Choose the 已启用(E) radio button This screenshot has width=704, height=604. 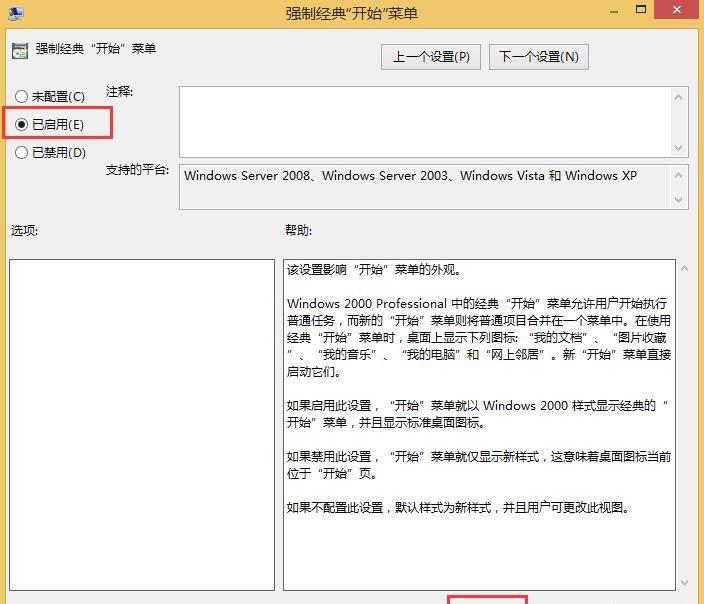click(x=22, y=125)
